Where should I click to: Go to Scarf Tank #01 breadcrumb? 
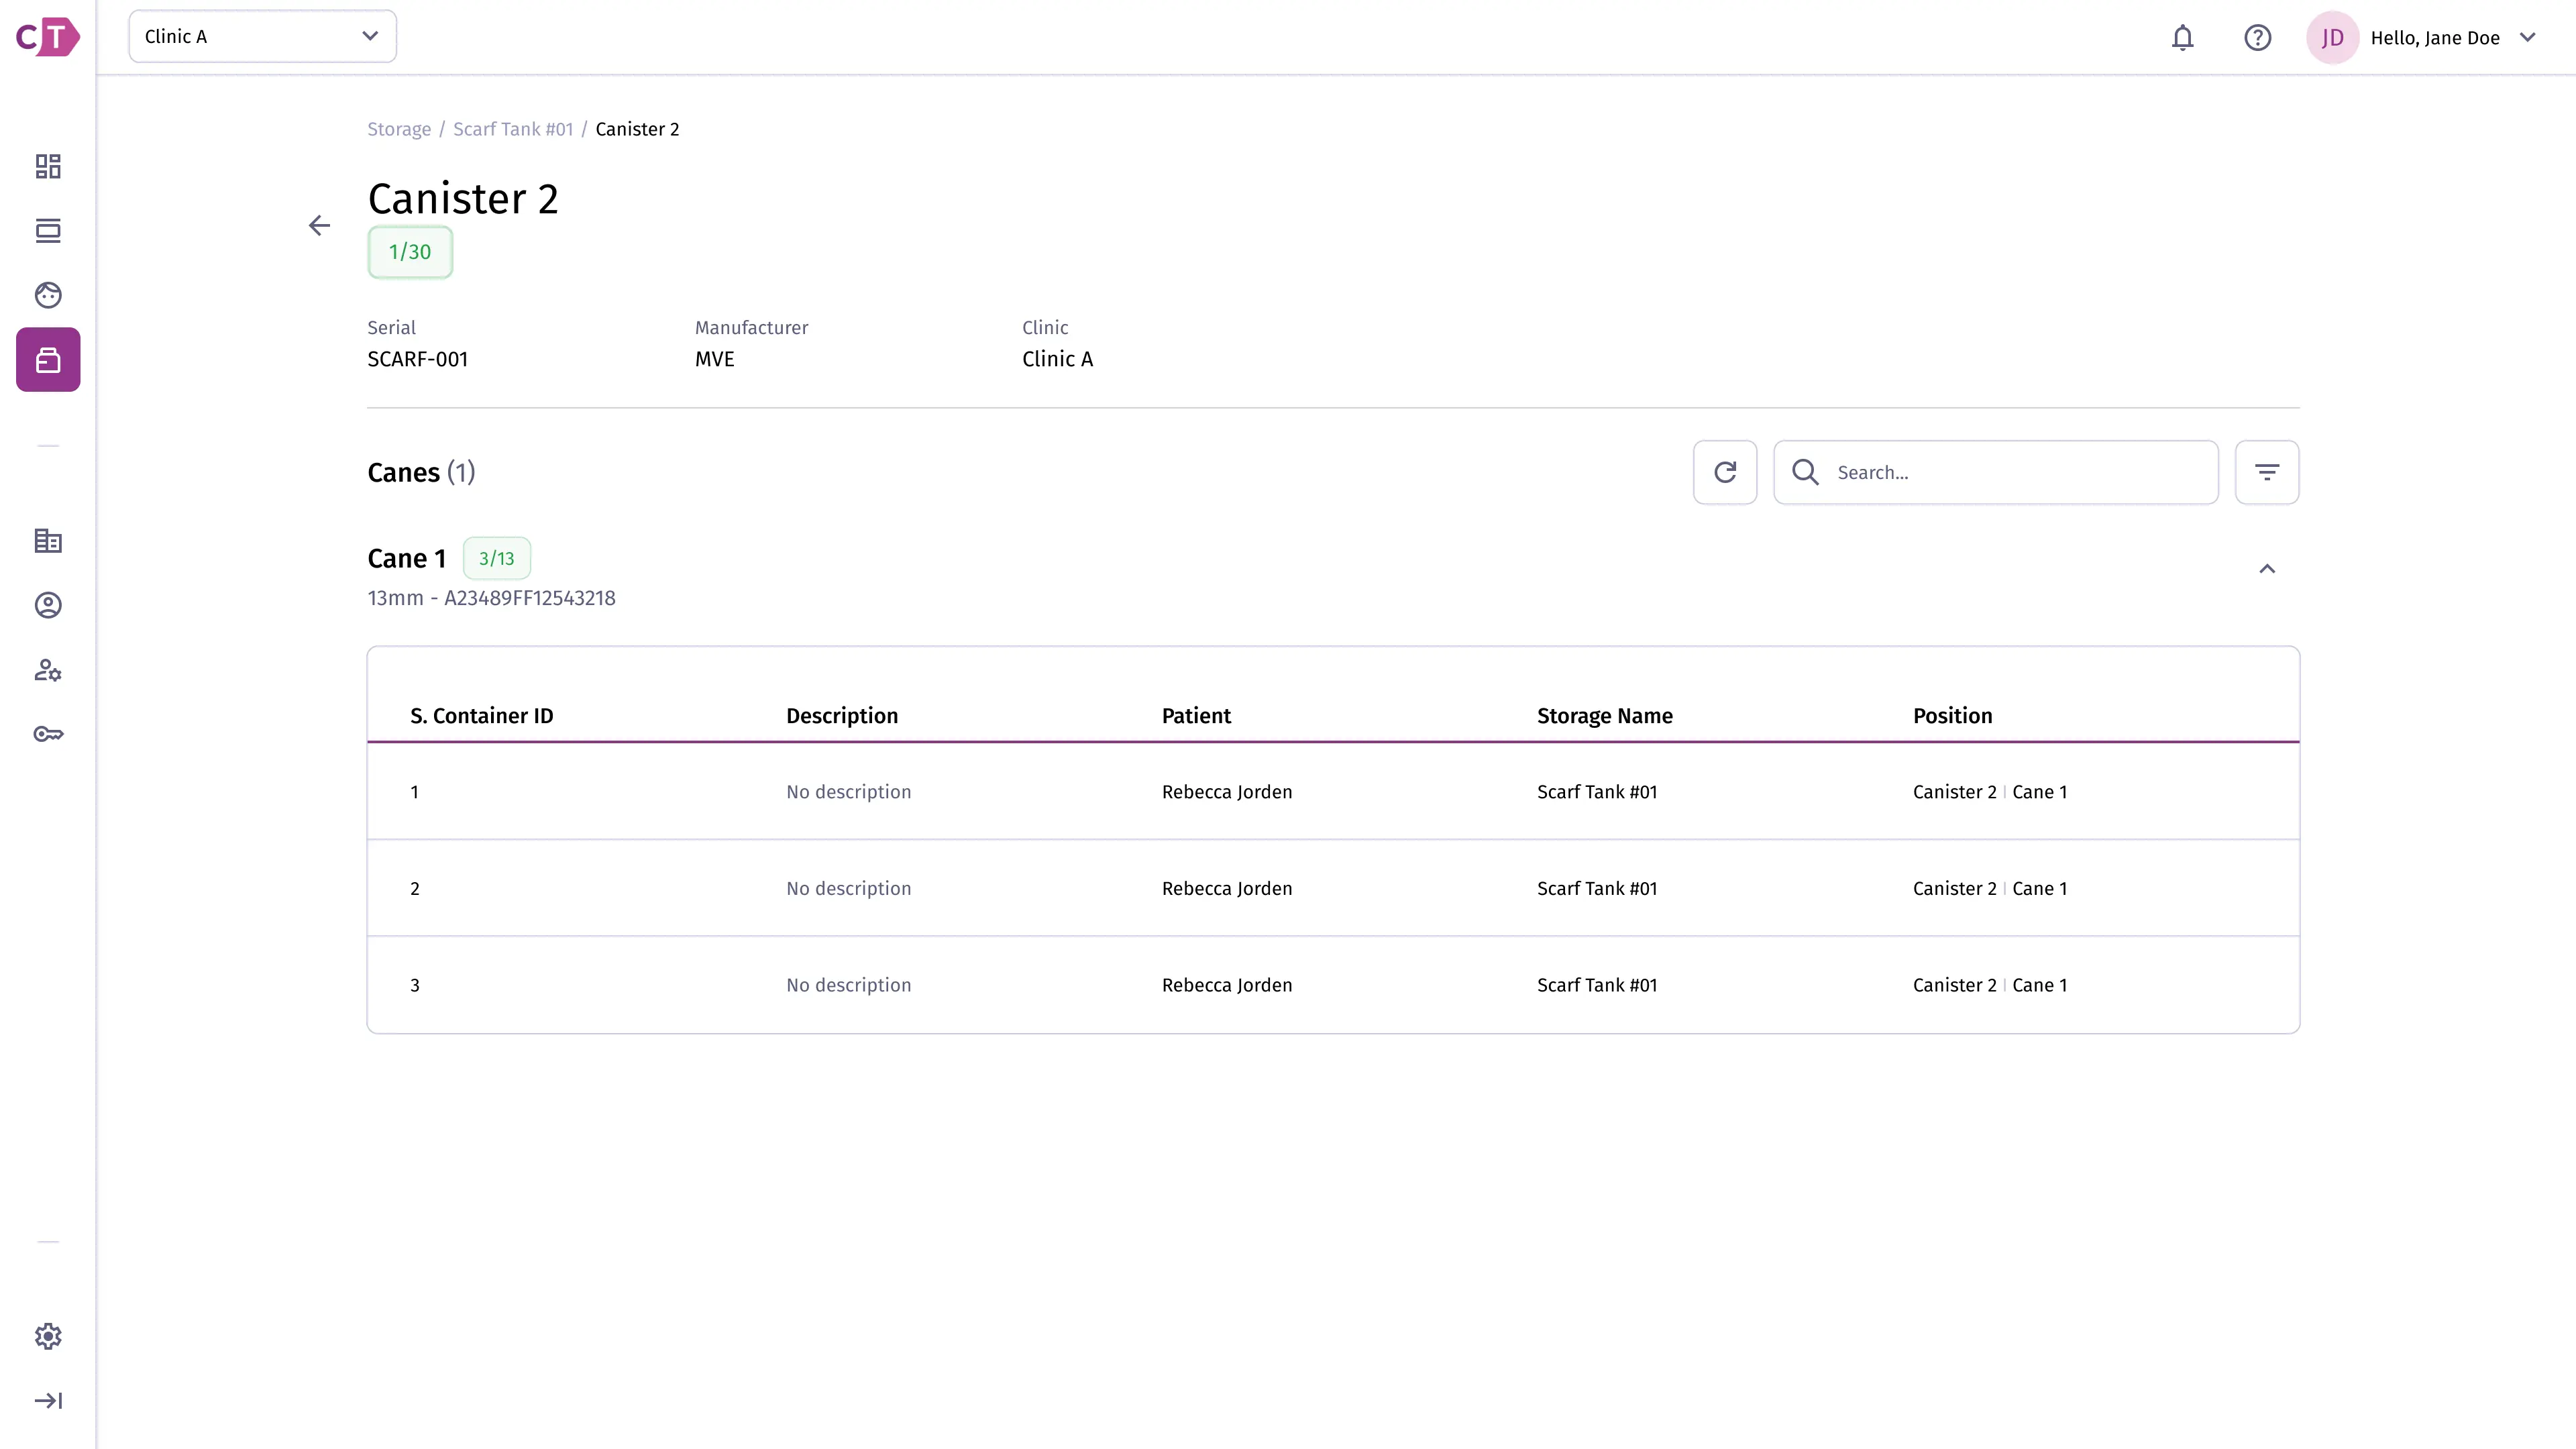pyautogui.click(x=513, y=129)
